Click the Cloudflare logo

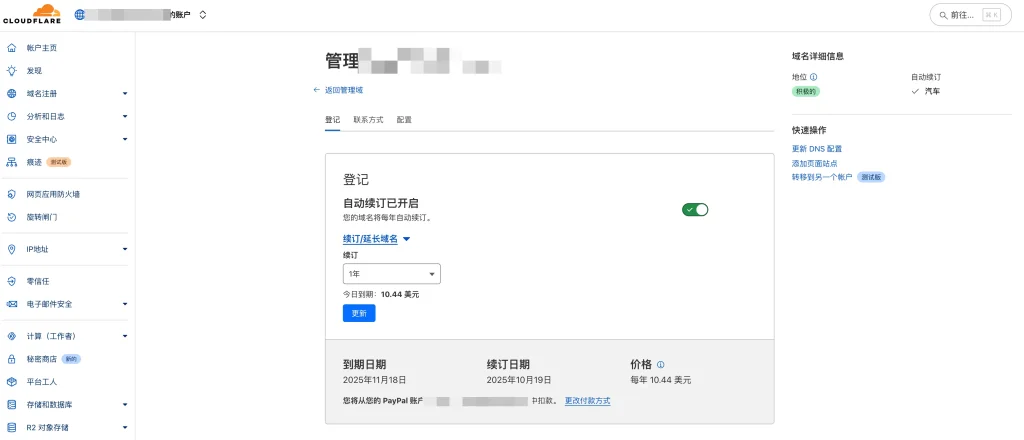tap(32, 14)
